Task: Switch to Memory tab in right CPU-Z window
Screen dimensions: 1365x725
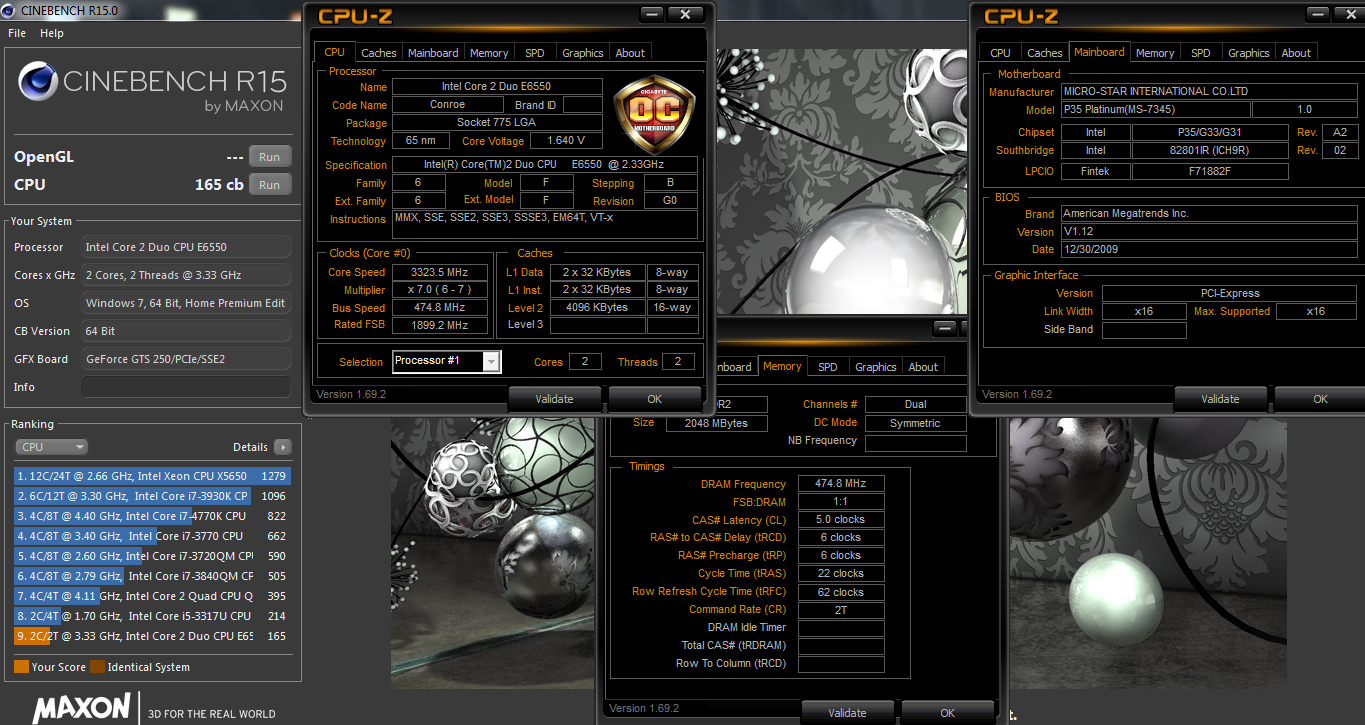Action: [1155, 53]
